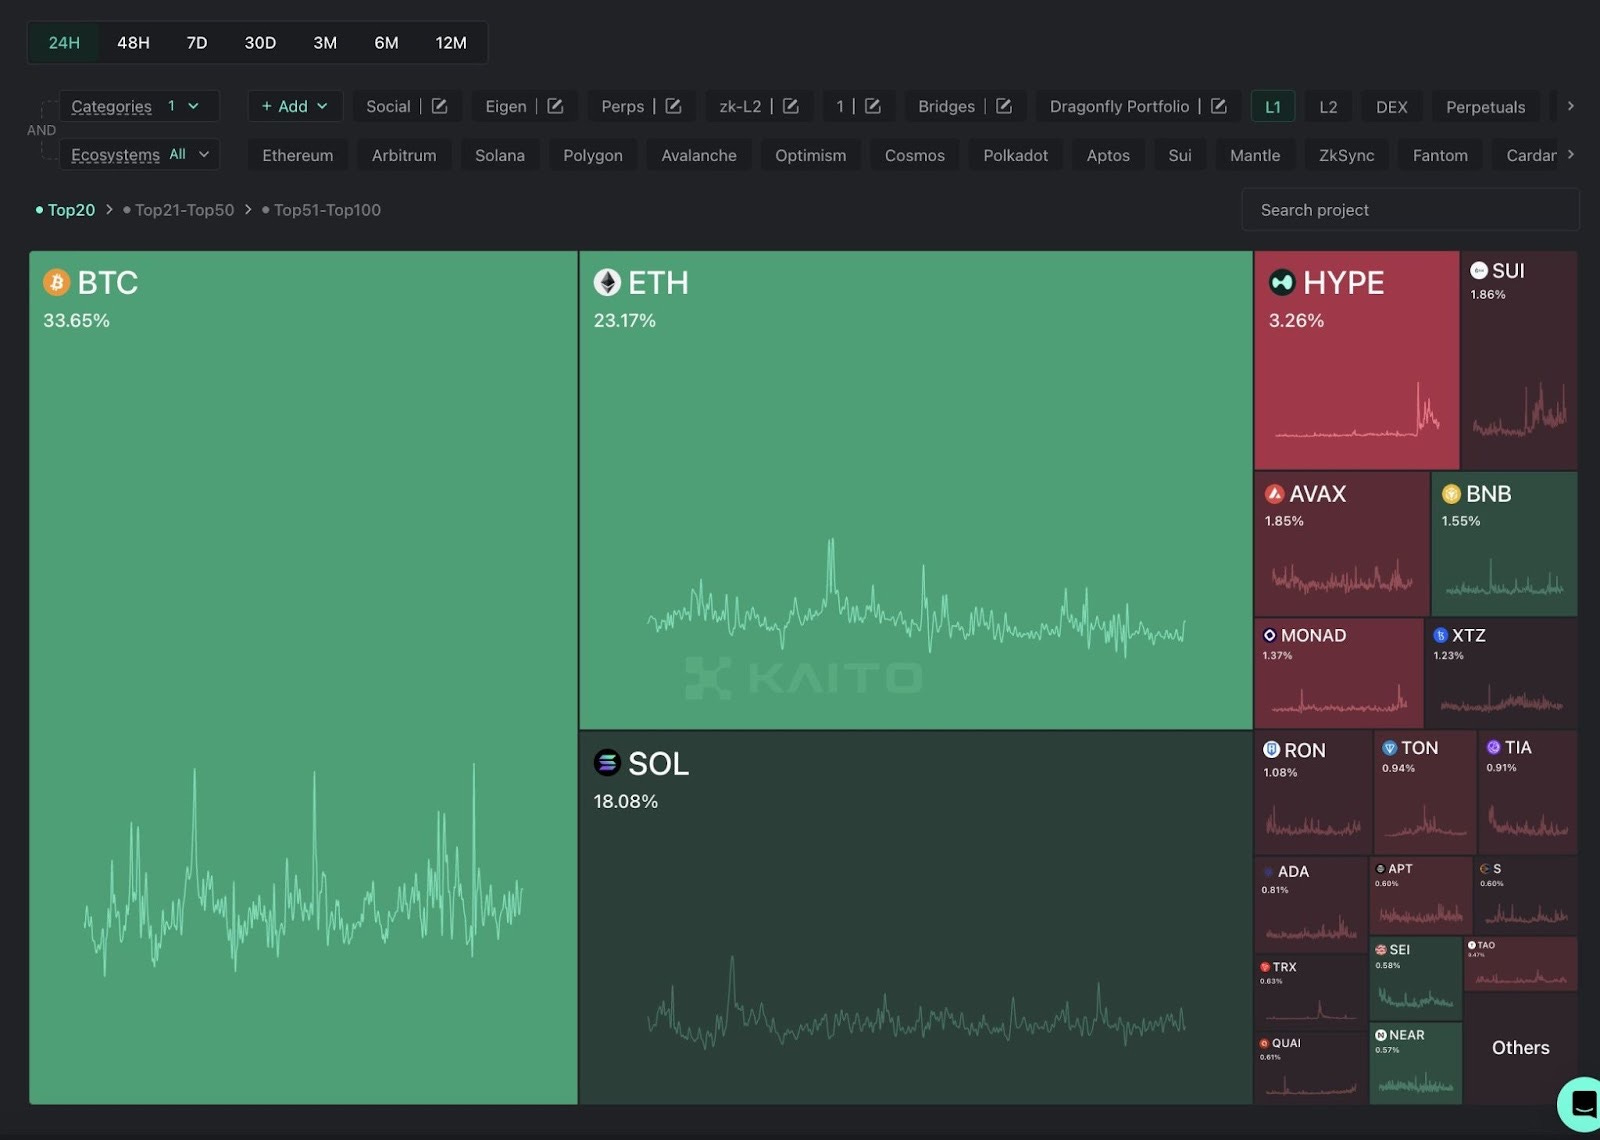
Task: Toggle the L1 category filter
Action: click(1273, 107)
